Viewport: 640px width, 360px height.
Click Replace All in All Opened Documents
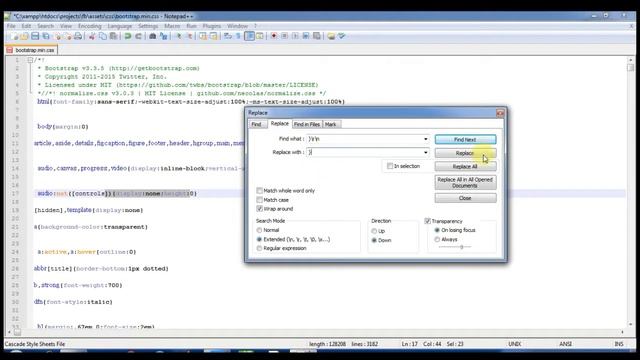click(x=465, y=182)
